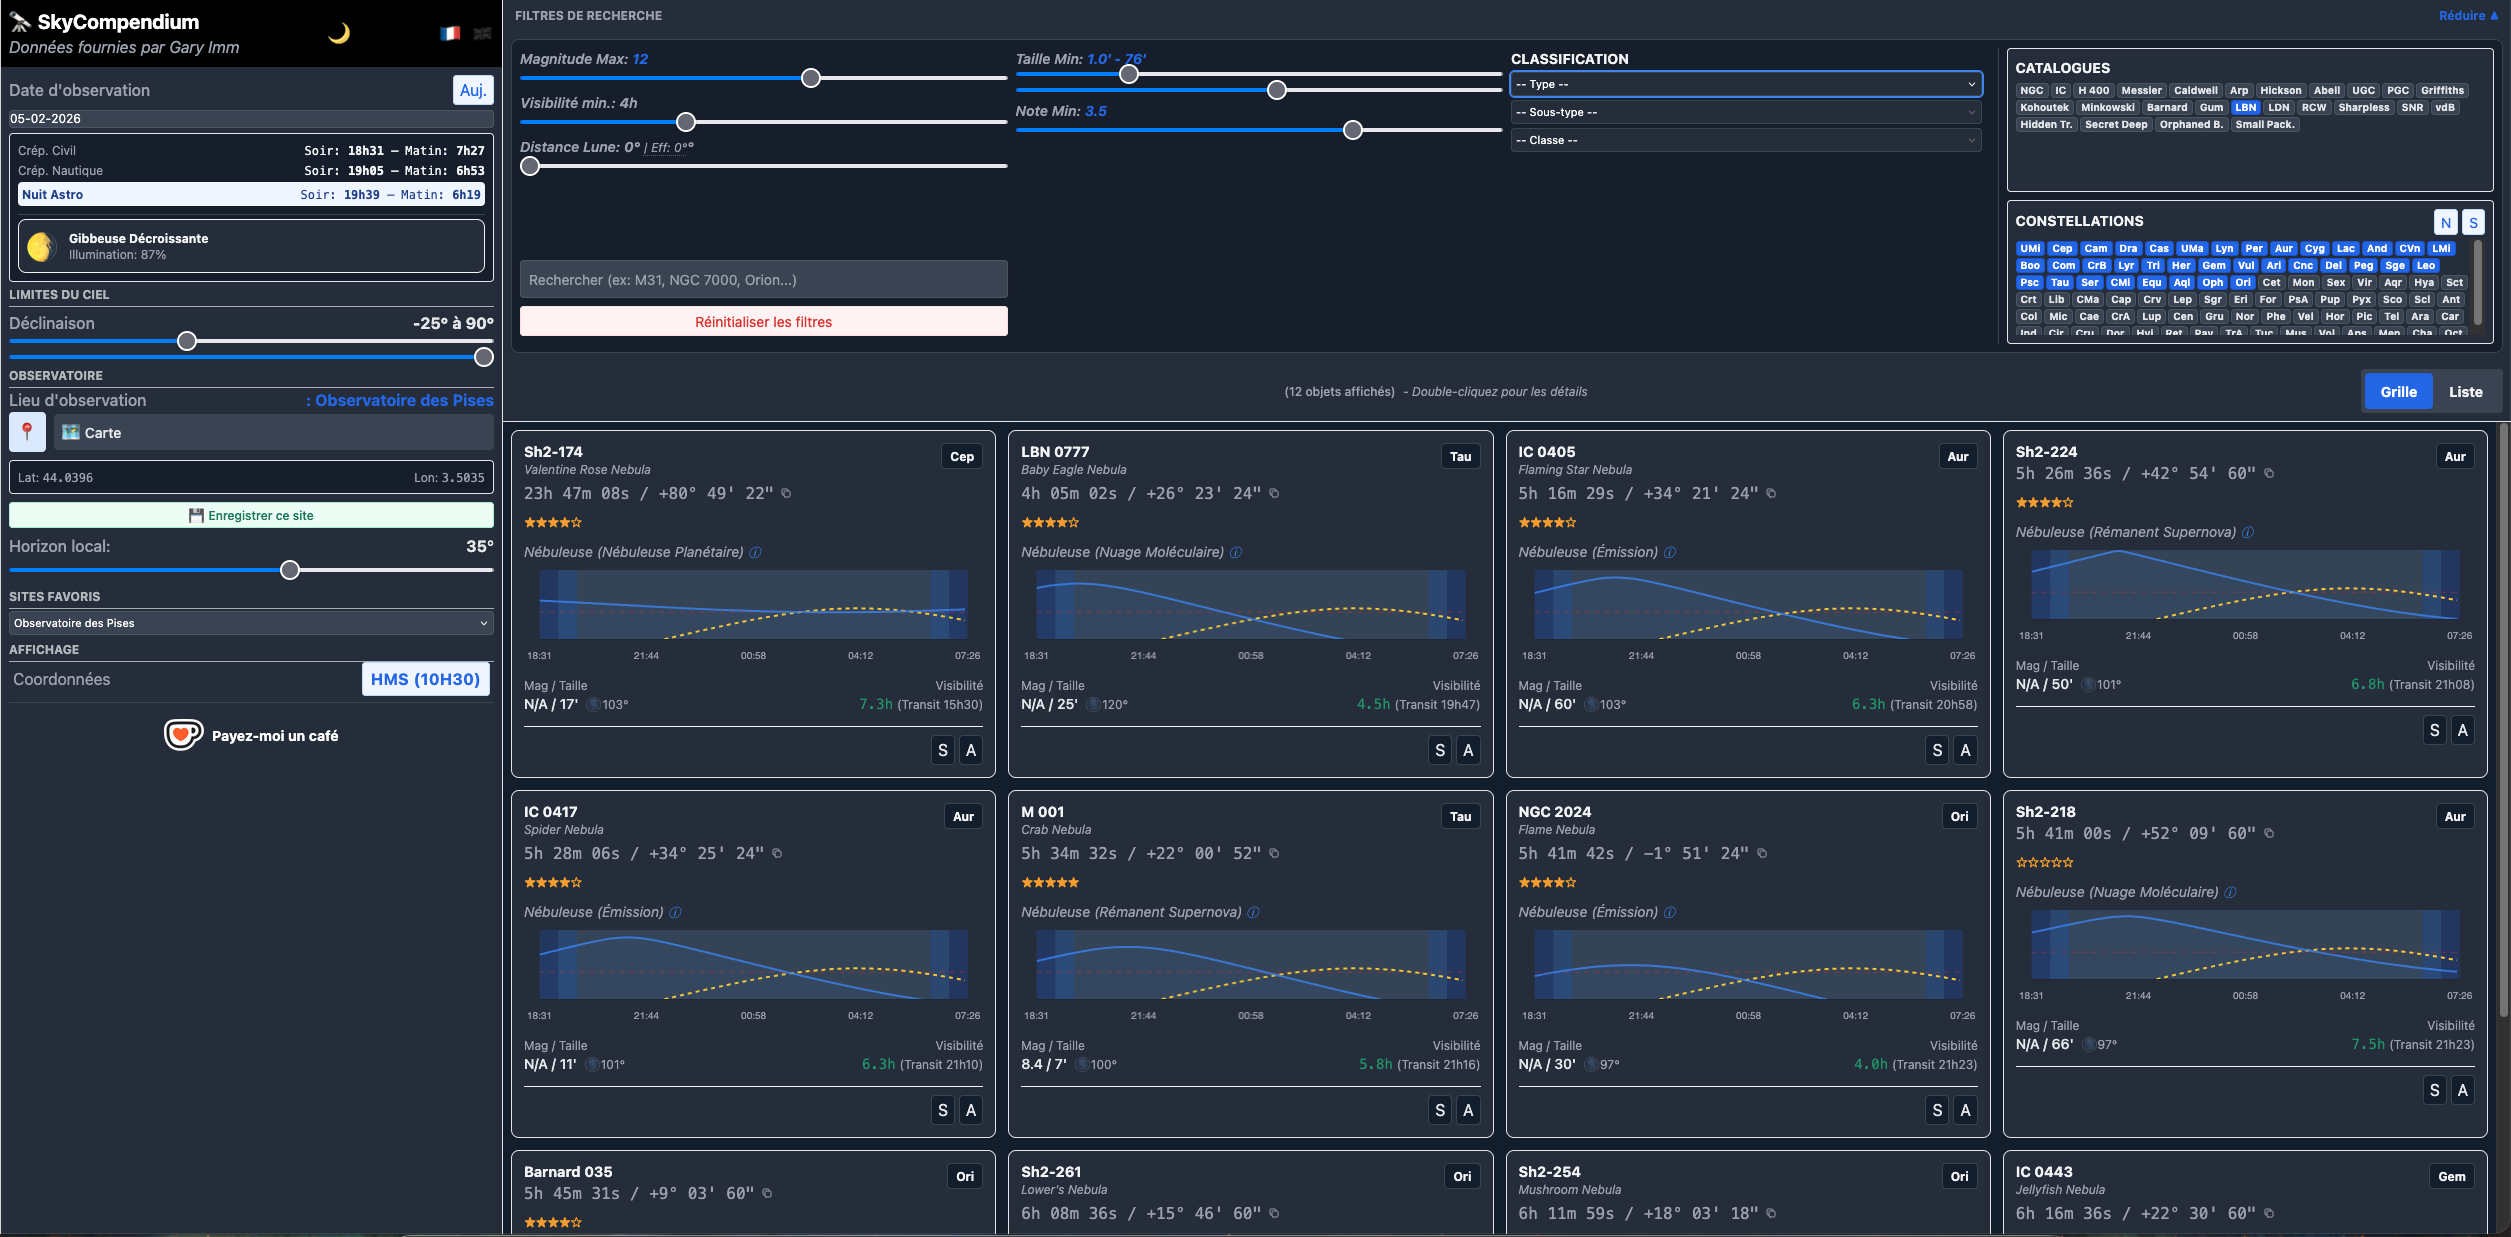Open info icon beside Nébuleuse (Nuage Moléculaire) for LBN 0777
The height and width of the screenshot is (1237, 2511).
(x=1236, y=552)
